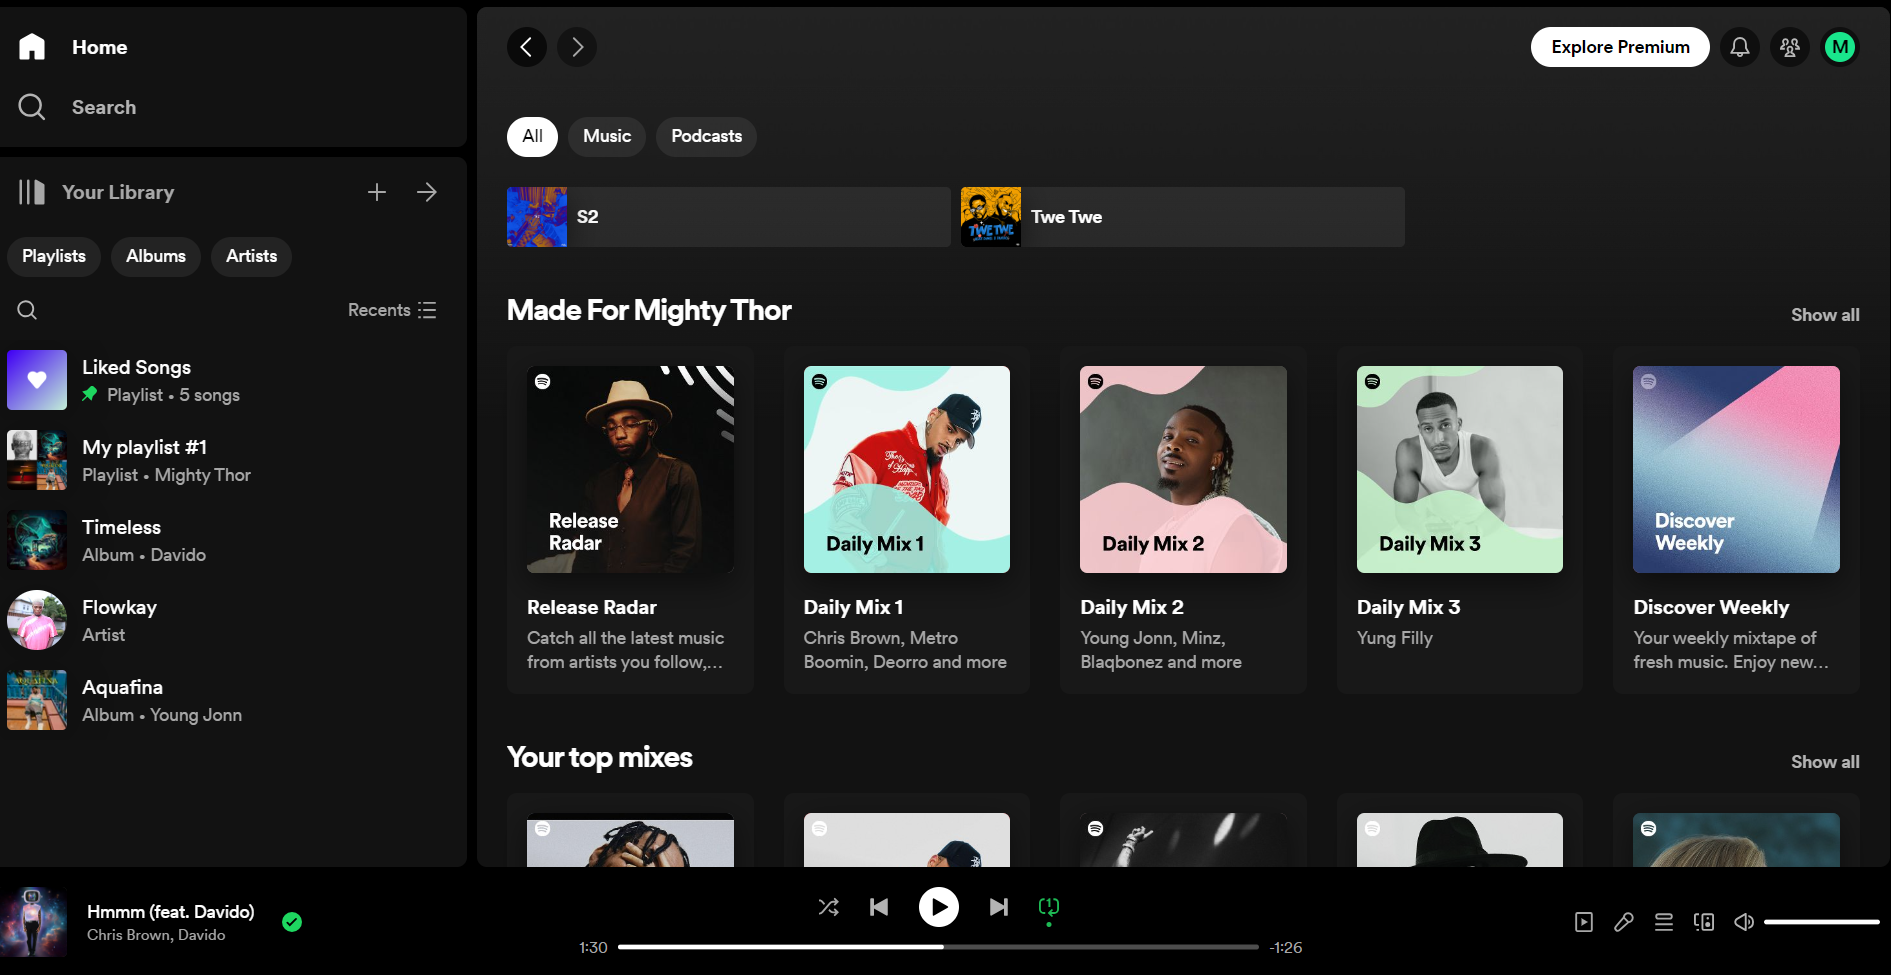Filter library by Playlists
The width and height of the screenshot is (1891, 975).
54,256
